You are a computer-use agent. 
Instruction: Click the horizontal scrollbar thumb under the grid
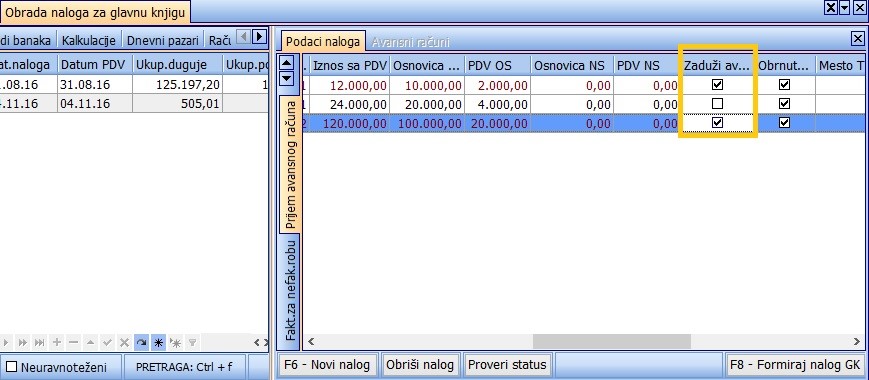(612, 341)
